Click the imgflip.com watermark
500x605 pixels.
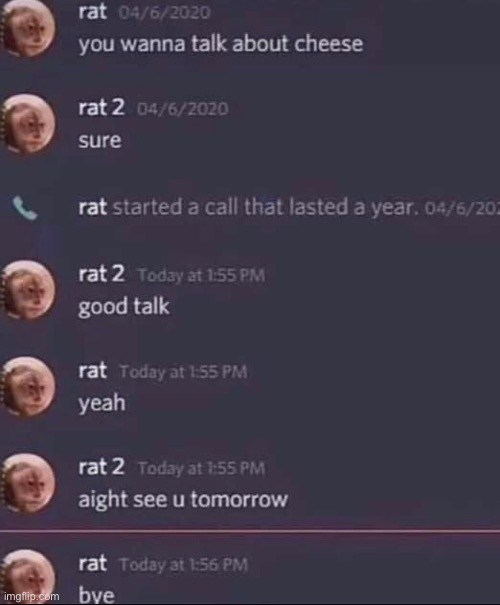click(x=32, y=597)
